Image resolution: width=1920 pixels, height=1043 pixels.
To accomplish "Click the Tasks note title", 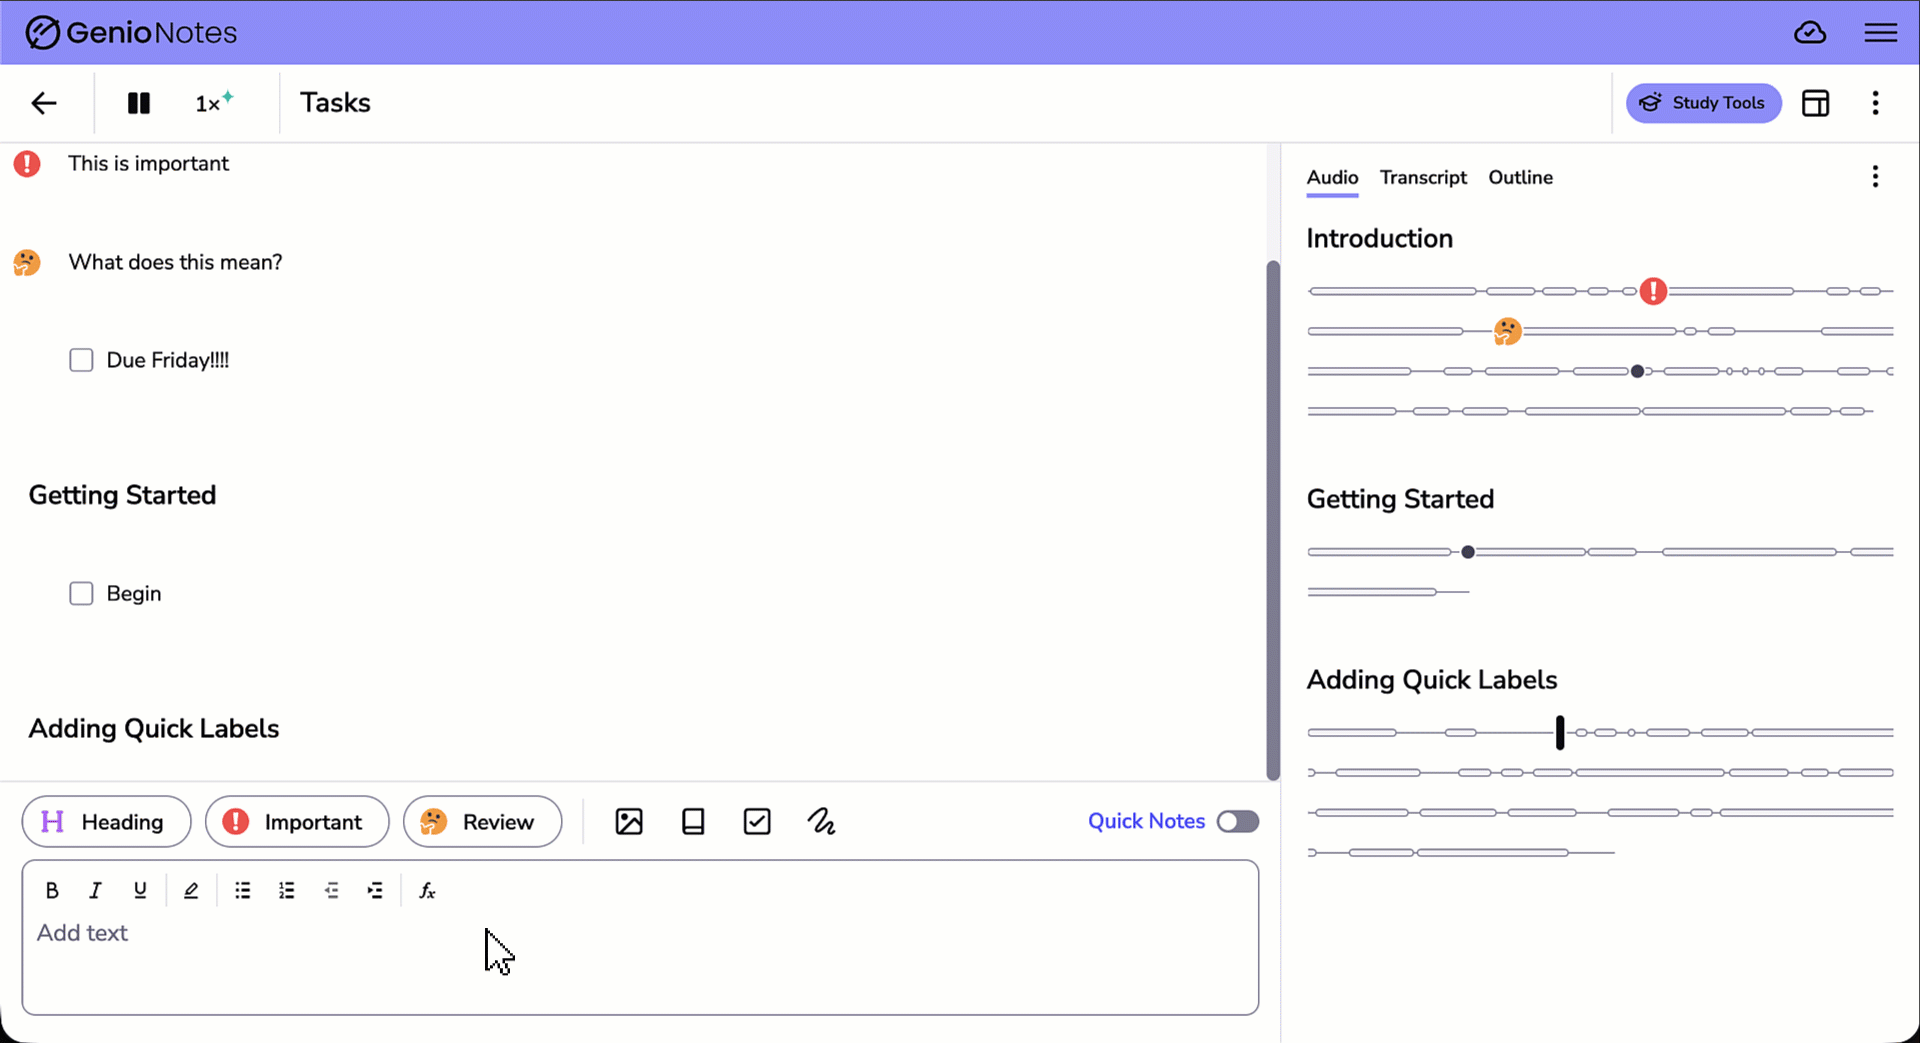I will point(335,103).
